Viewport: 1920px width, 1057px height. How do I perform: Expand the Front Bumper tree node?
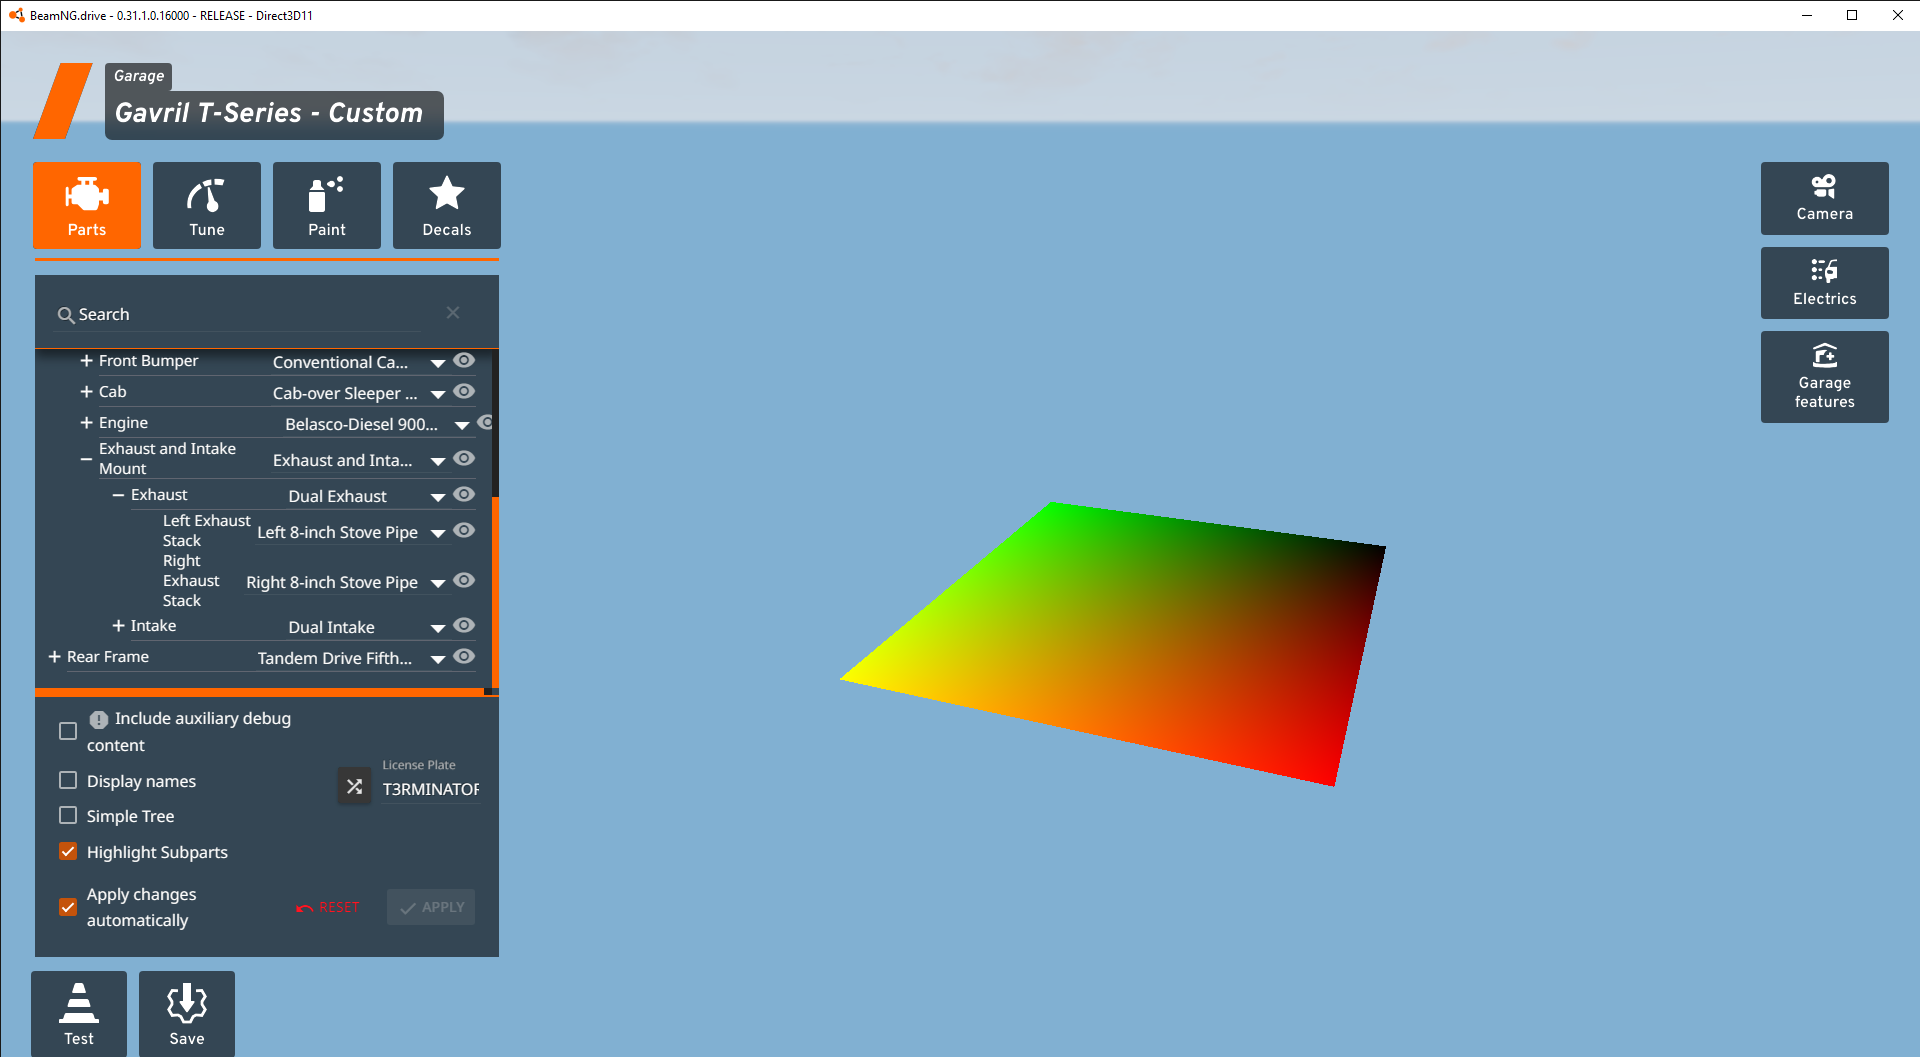click(87, 361)
